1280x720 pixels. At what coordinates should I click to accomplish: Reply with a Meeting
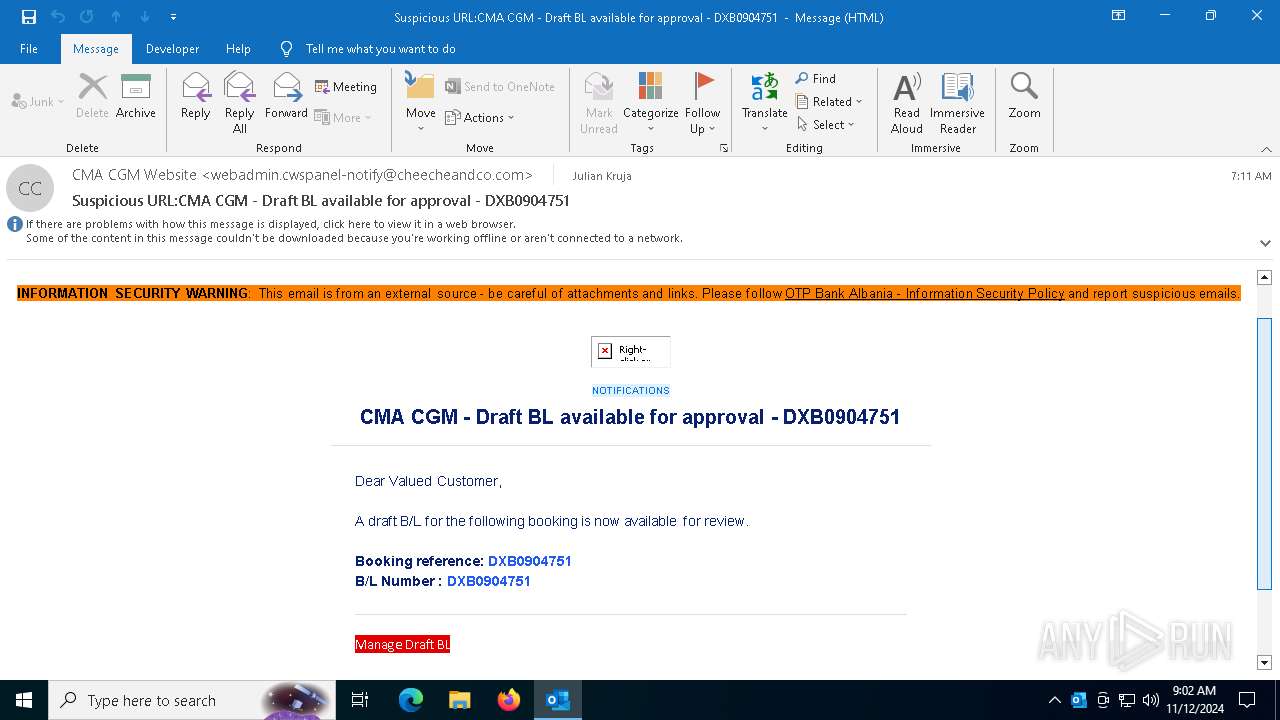point(346,87)
